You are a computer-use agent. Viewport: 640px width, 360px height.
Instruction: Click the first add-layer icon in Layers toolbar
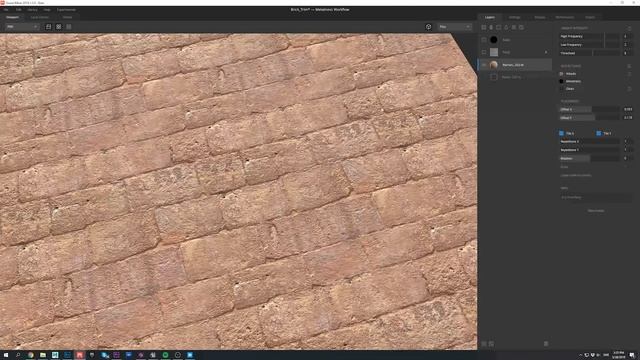(x=484, y=27)
